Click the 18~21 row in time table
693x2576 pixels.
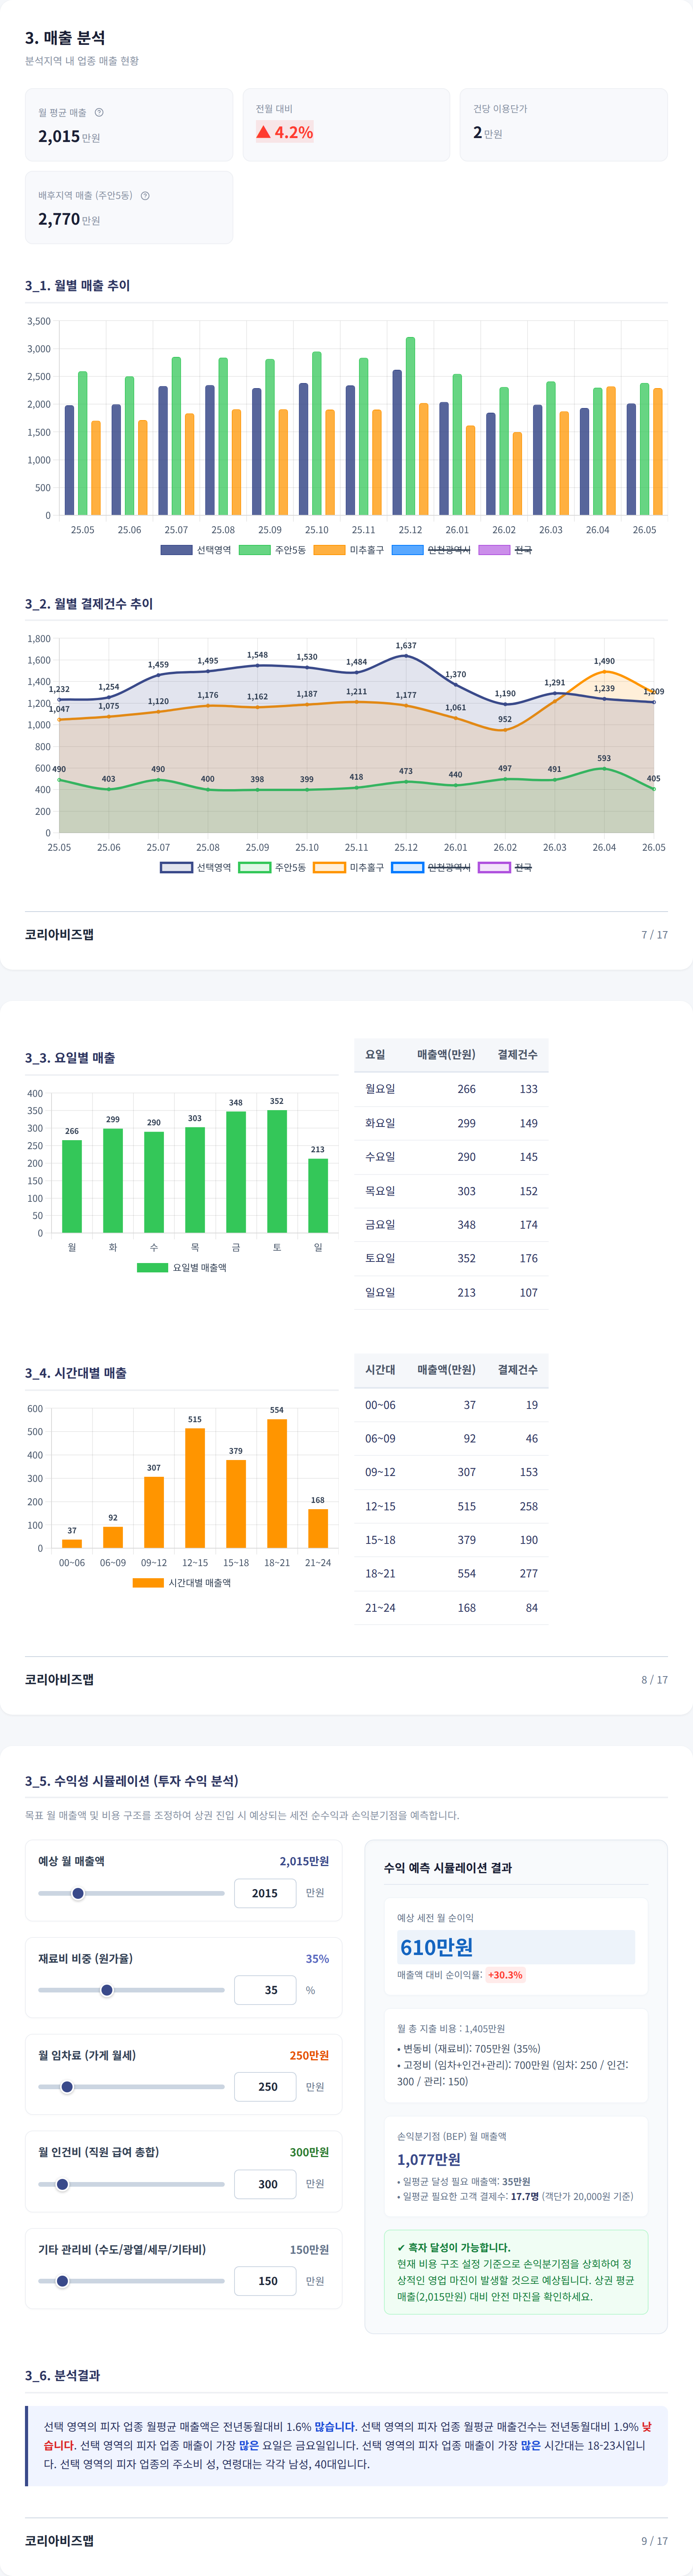click(x=451, y=1573)
